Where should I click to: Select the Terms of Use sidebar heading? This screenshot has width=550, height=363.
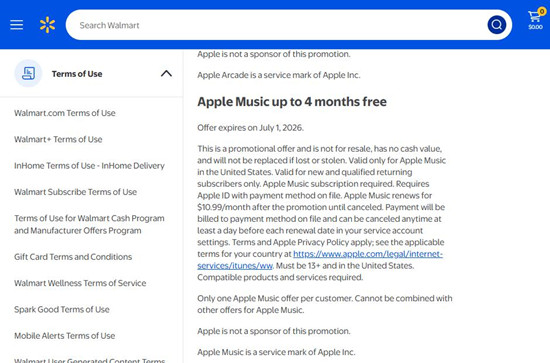[x=77, y=74]
